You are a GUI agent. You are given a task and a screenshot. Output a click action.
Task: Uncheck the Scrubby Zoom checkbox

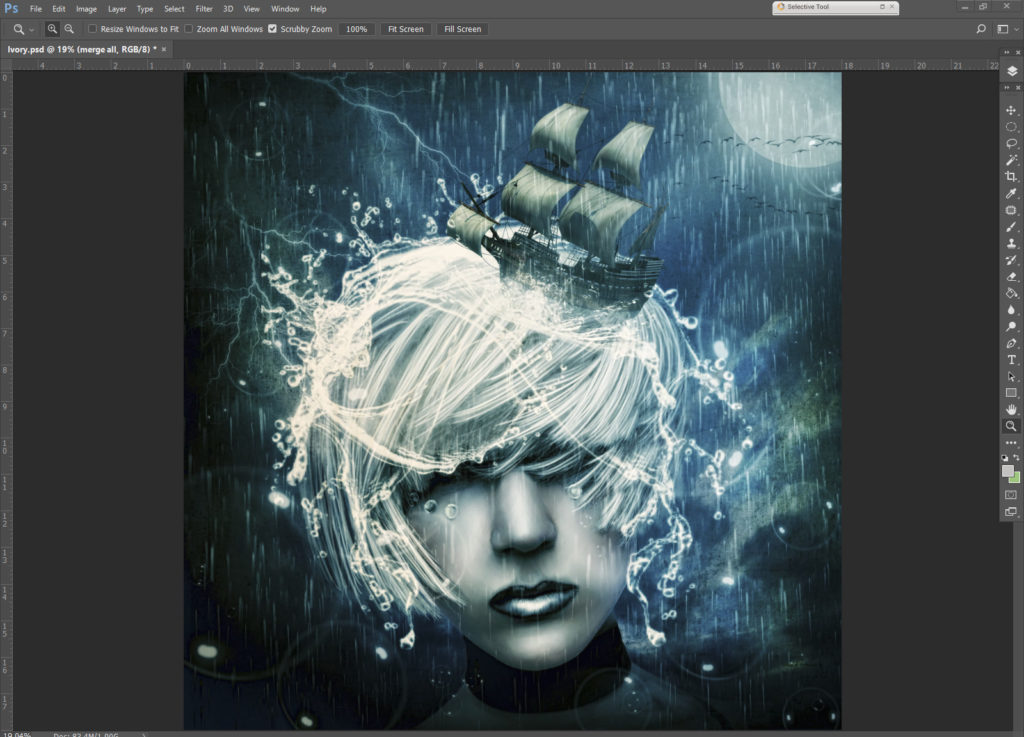coord(272,29)
